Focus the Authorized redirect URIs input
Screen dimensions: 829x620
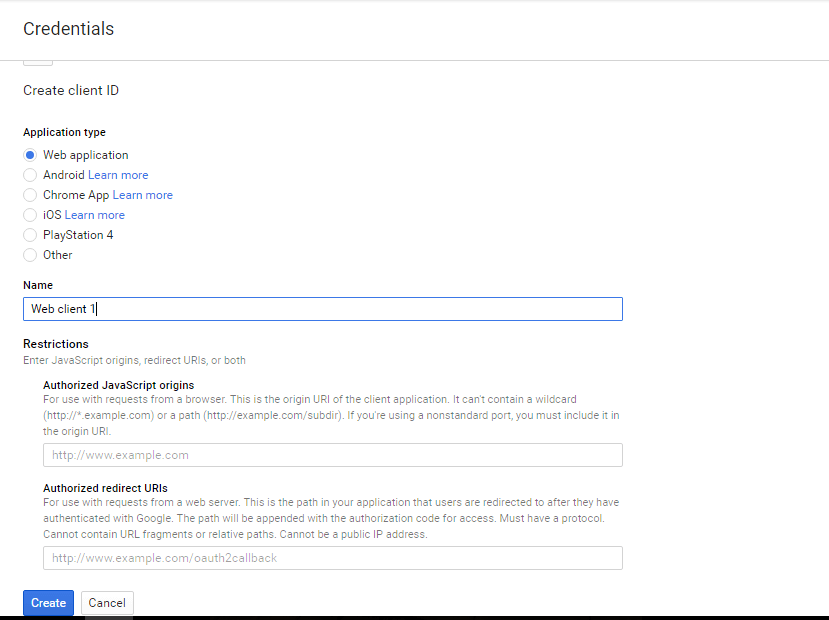point(333,558)
